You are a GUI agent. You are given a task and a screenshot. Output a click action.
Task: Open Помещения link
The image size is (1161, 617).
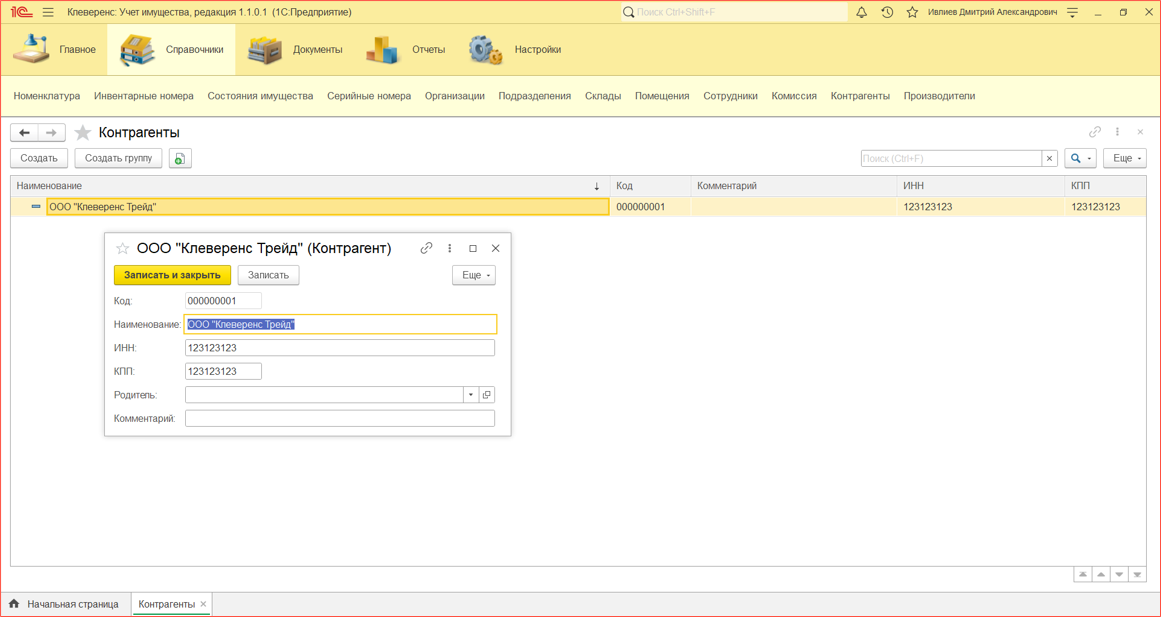(x=662, y=96)
